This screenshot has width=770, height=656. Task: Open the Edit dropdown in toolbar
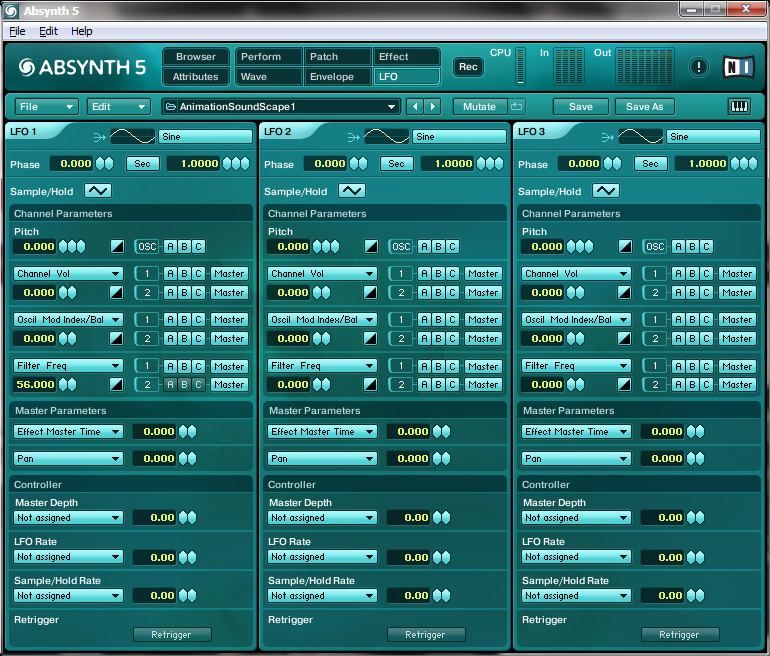point(118,107)
